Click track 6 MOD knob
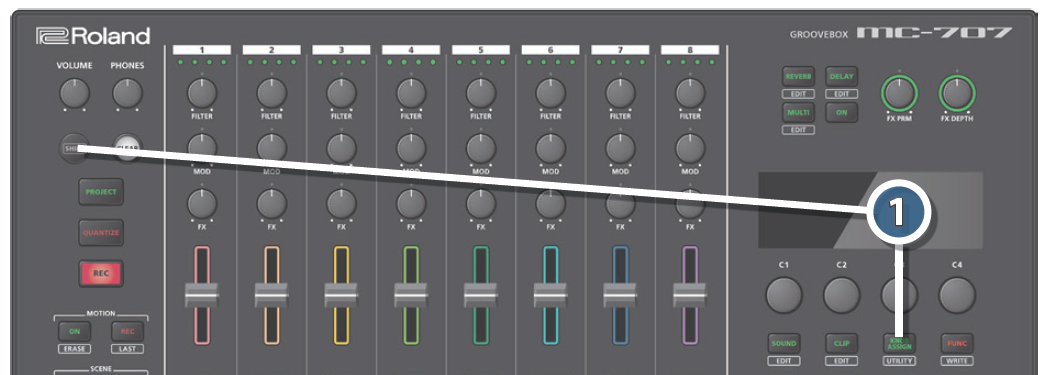Screen dimensions: 1046x375 coord(550,148)
